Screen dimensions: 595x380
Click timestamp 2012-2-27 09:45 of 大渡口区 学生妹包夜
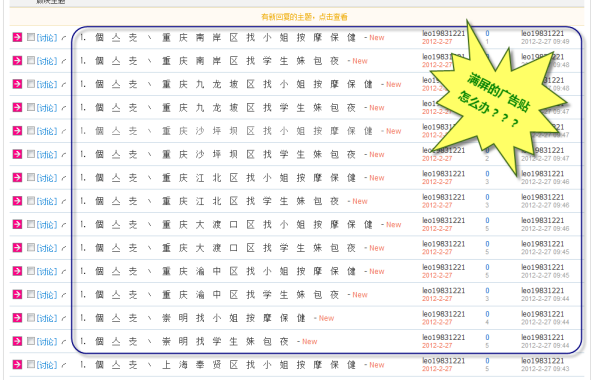click(x=545, y=252)
